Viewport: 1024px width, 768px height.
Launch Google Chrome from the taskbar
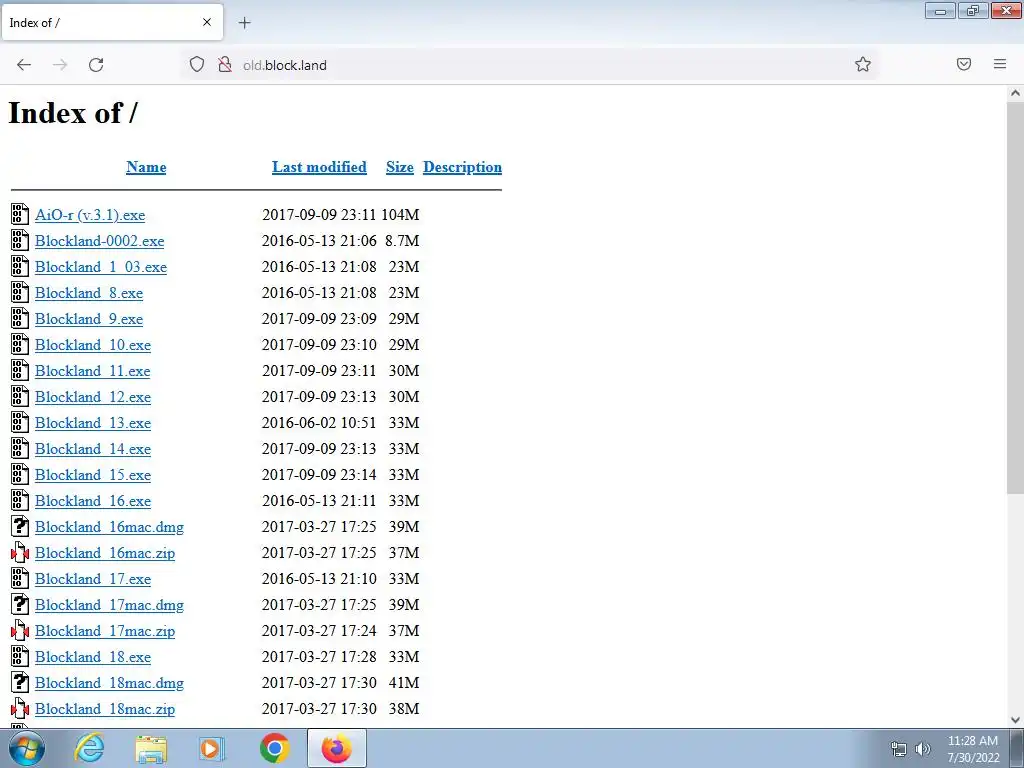tap(274, 748)
